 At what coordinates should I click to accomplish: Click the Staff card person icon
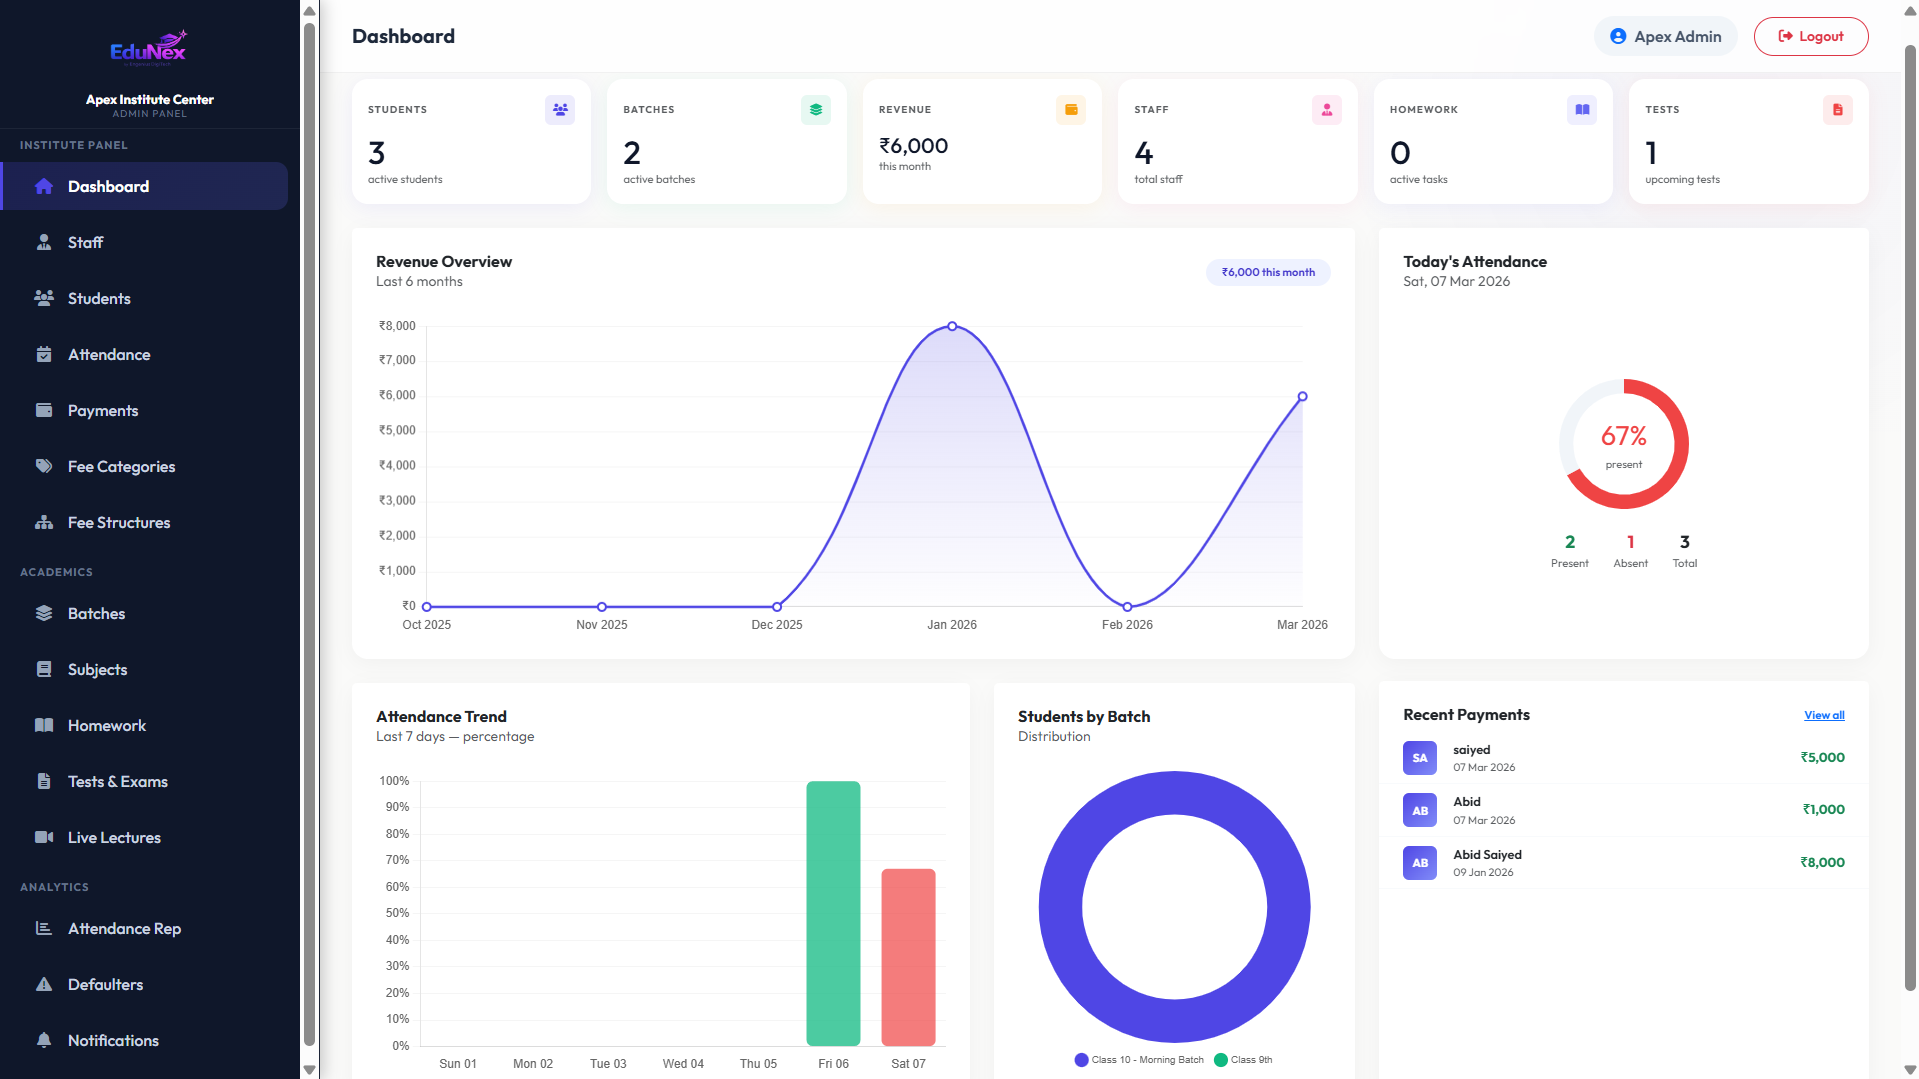[x=1326, y=110]
